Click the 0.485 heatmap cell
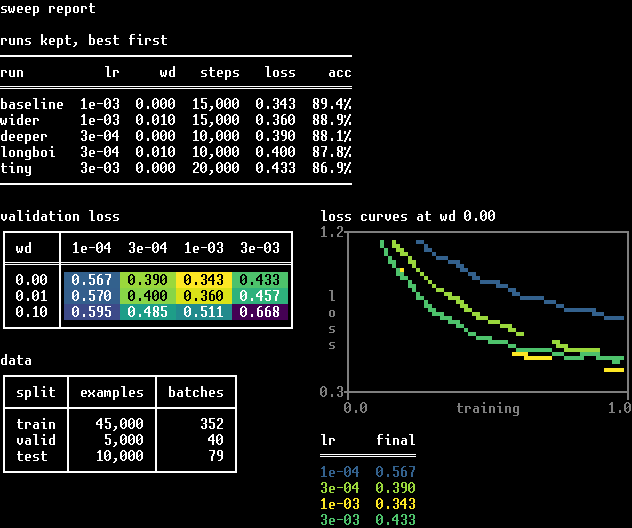This screenshot has height=528, width=632. 148,312
